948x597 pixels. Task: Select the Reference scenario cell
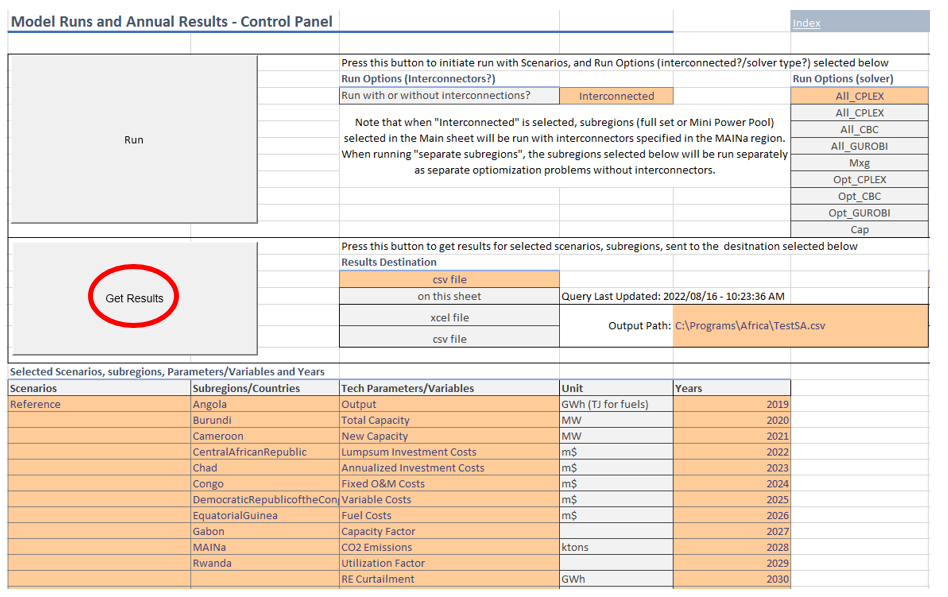99,404
